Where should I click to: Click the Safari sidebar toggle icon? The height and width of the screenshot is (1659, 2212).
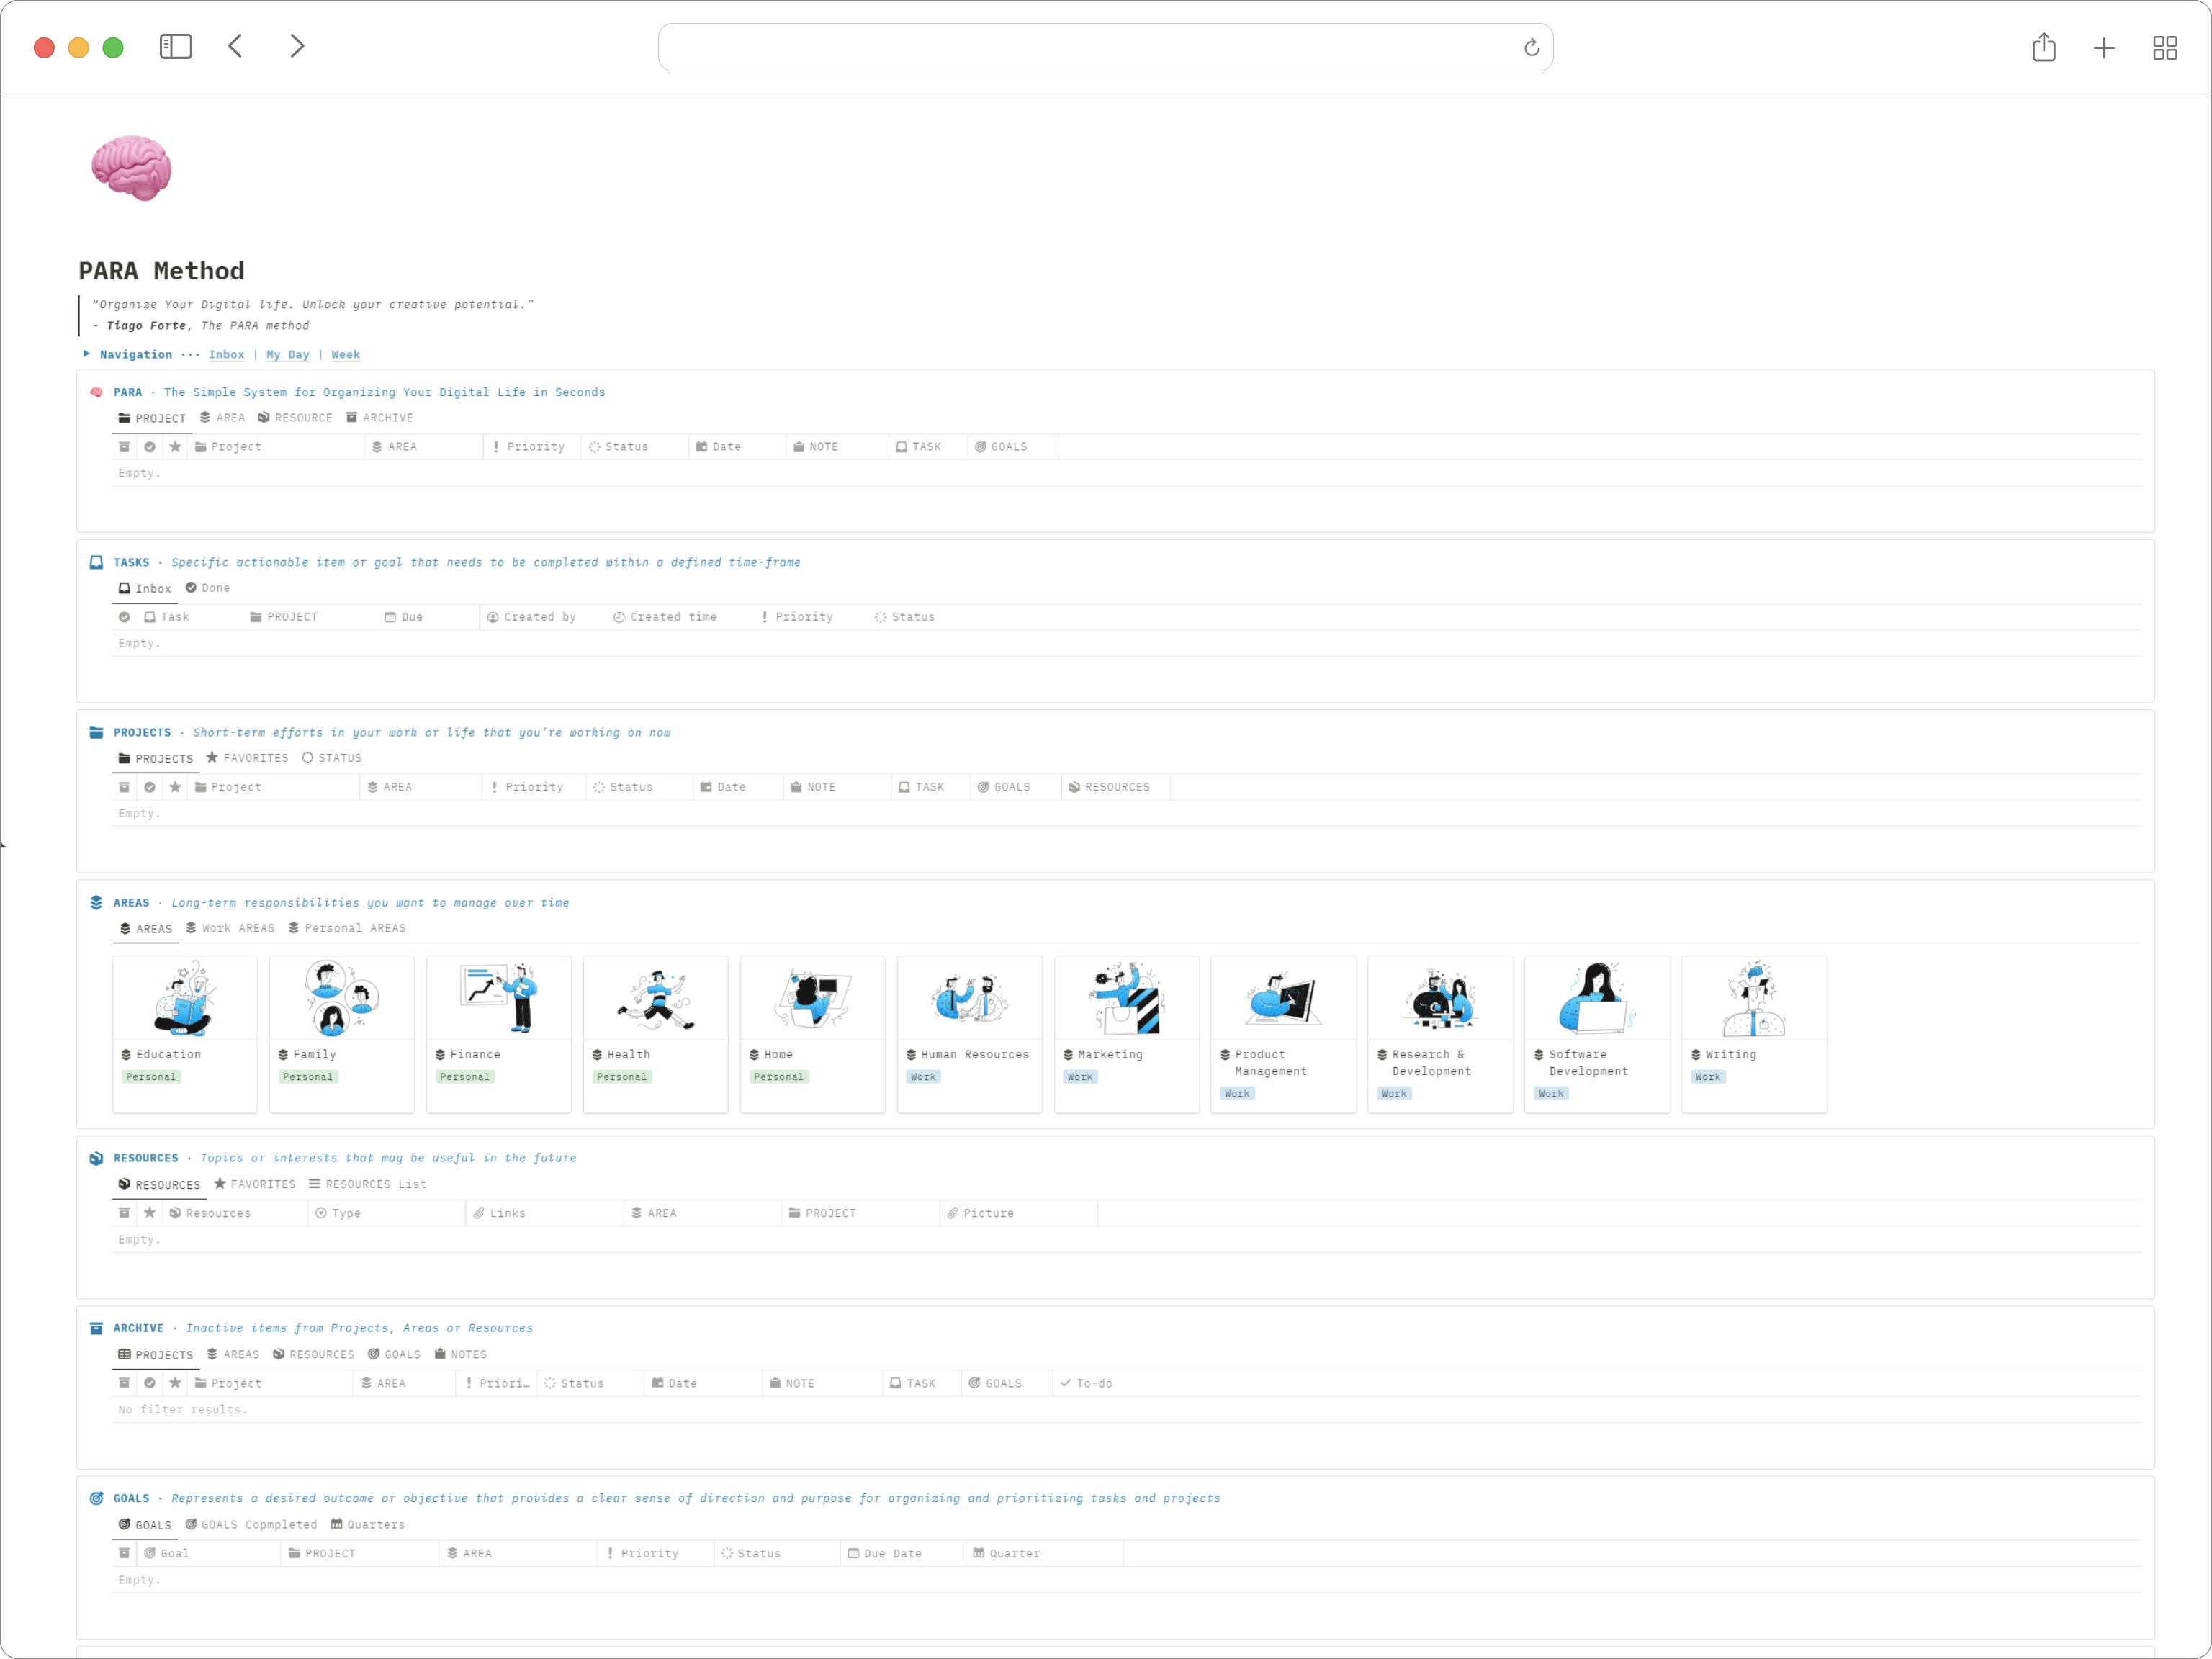point(175,46)
